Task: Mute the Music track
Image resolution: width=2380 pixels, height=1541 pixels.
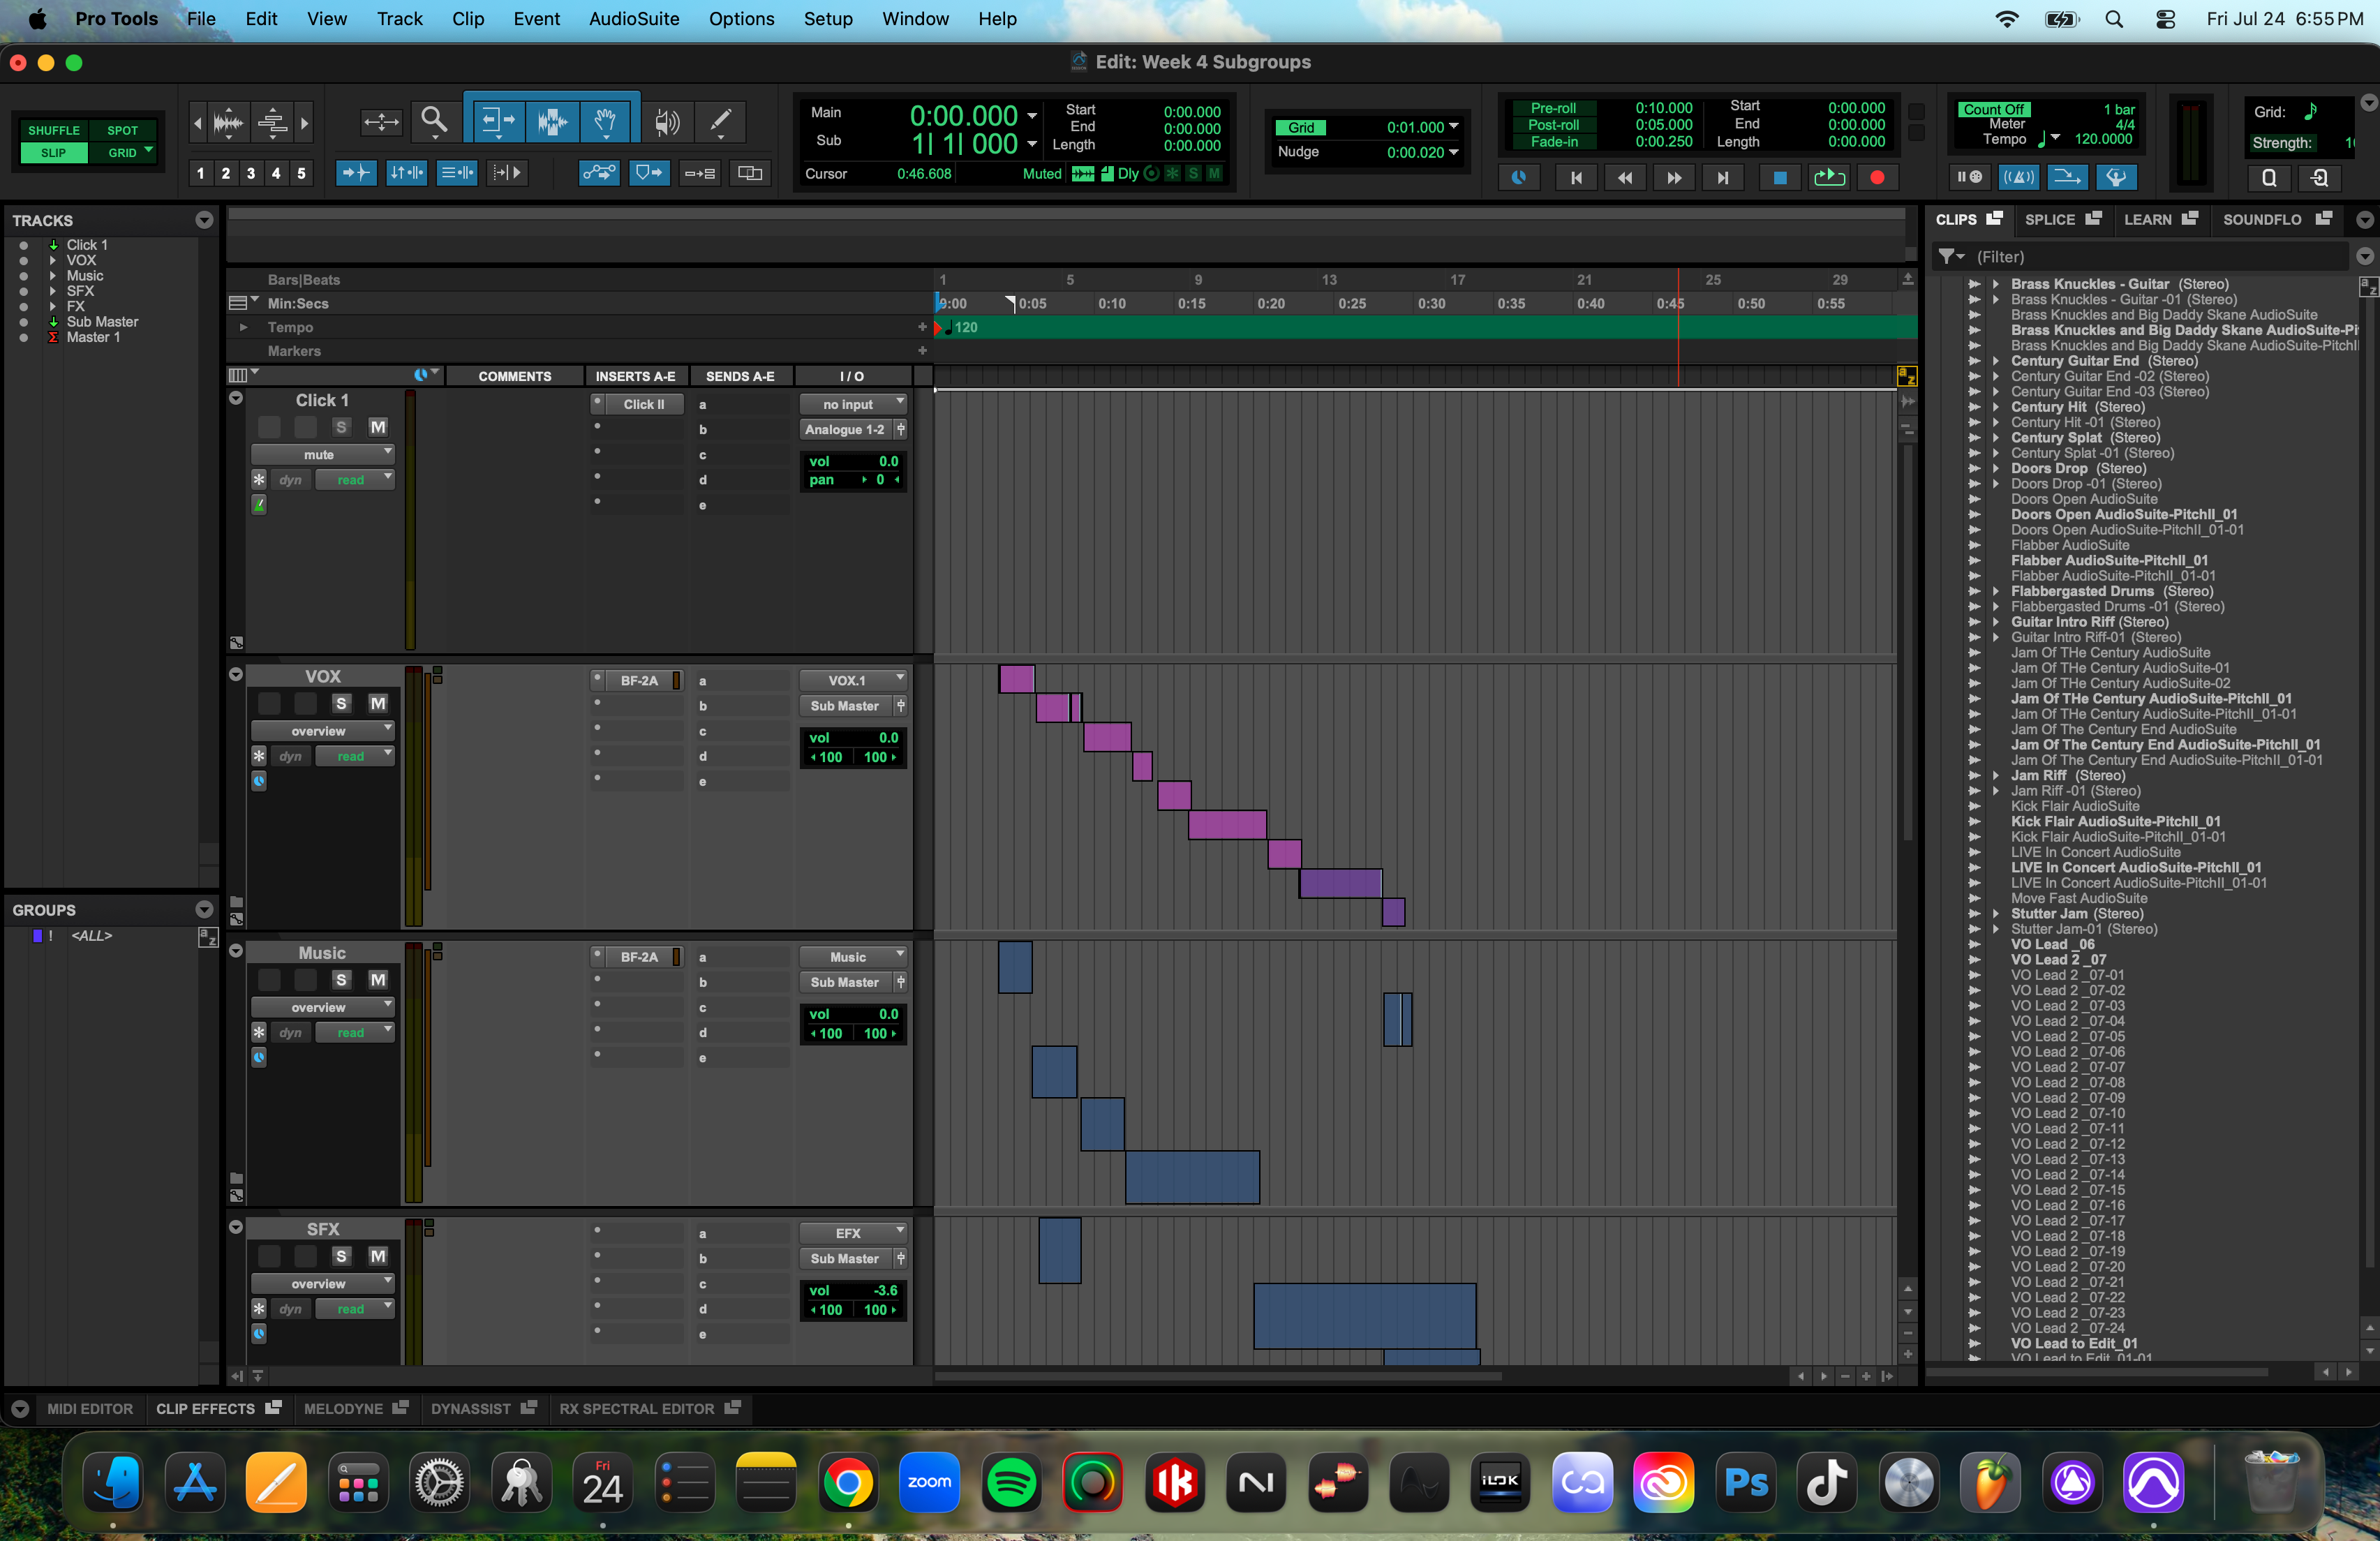Action: pyautogui.click(x=378, y=980)
